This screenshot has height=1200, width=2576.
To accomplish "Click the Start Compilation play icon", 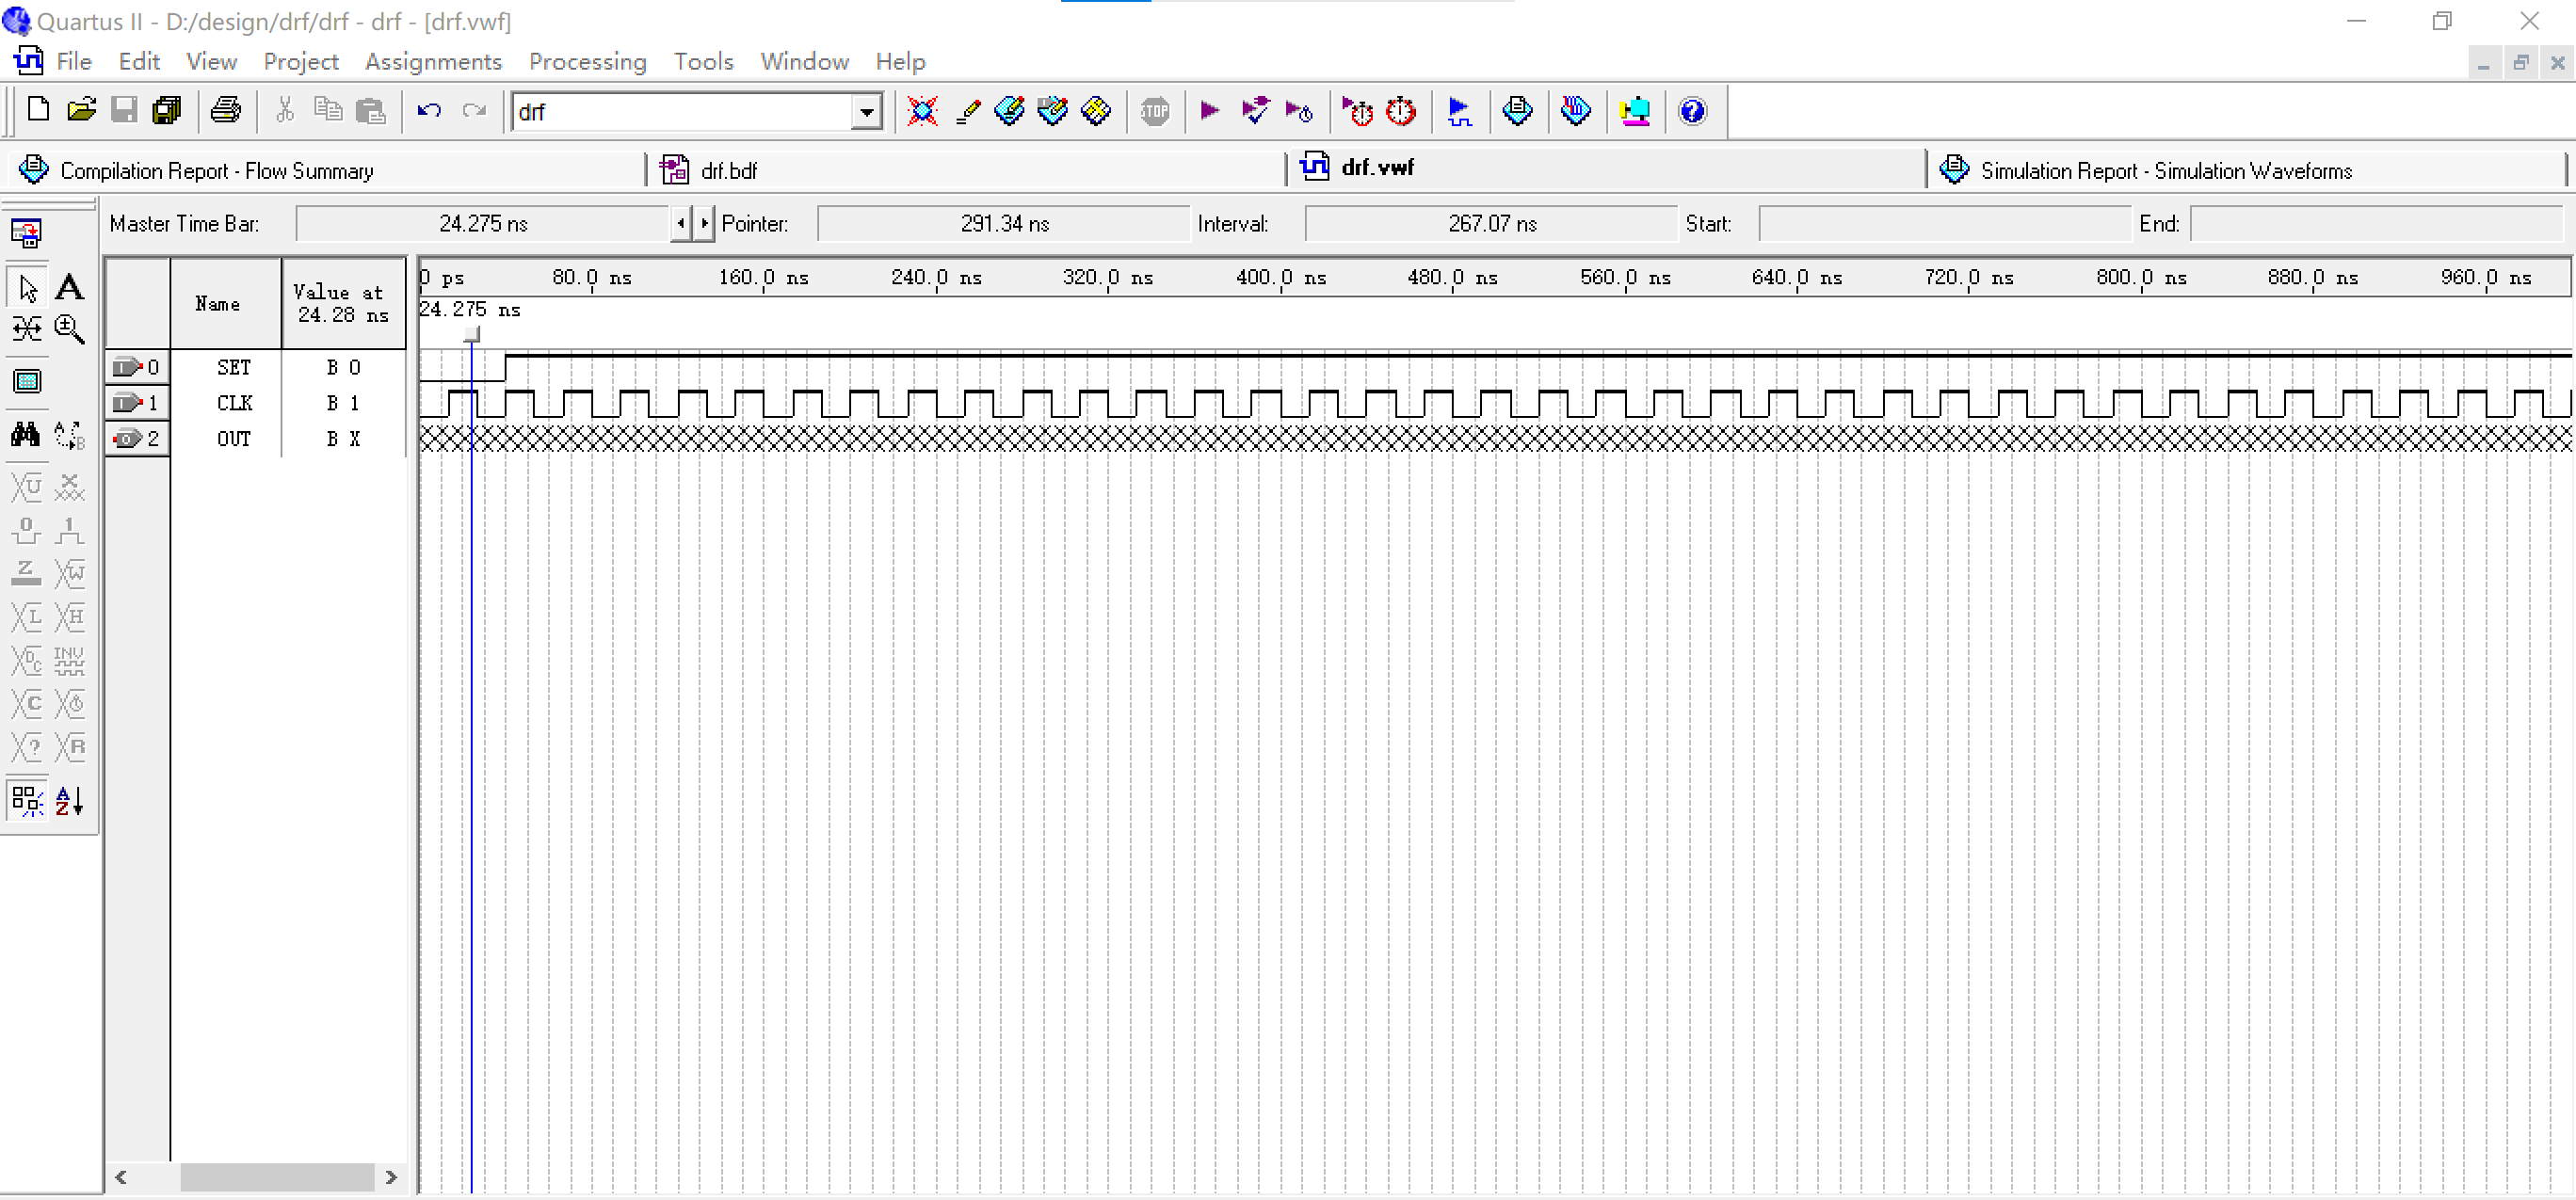I will (x=1209, y=111).
